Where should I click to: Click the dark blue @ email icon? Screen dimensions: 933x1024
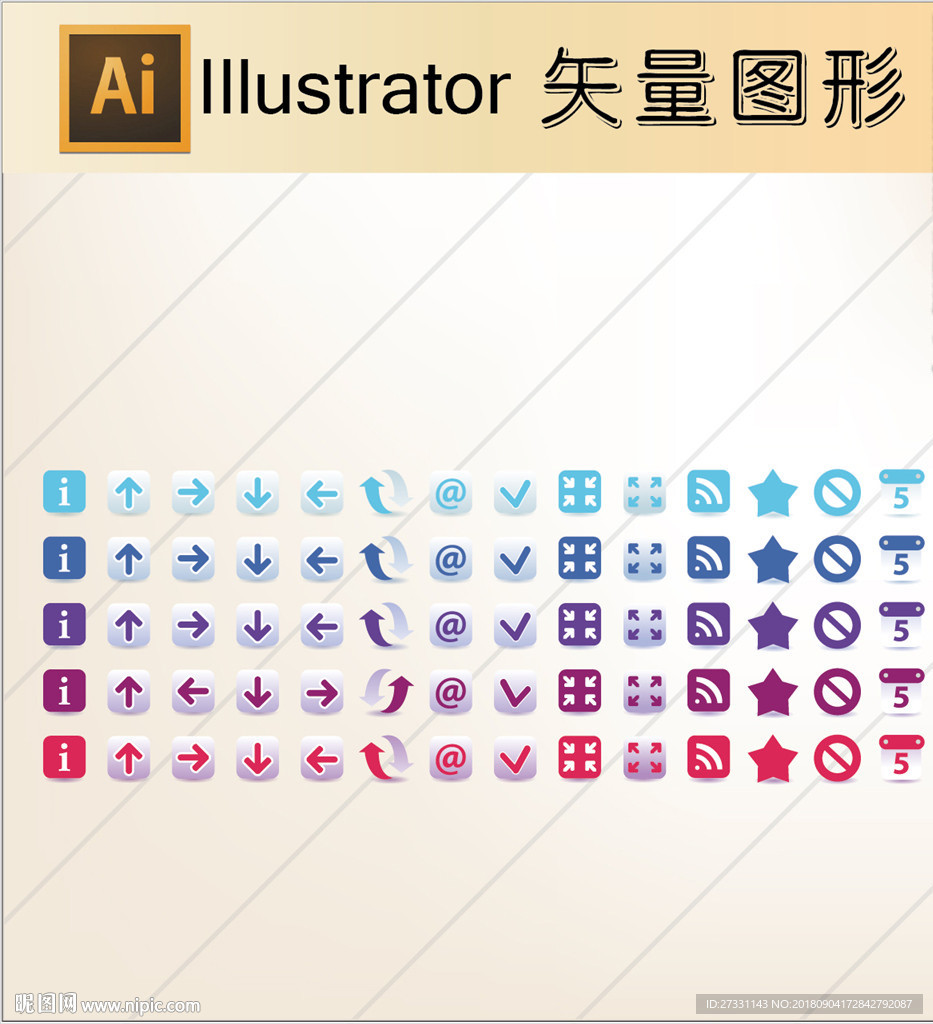click(451, 558)
